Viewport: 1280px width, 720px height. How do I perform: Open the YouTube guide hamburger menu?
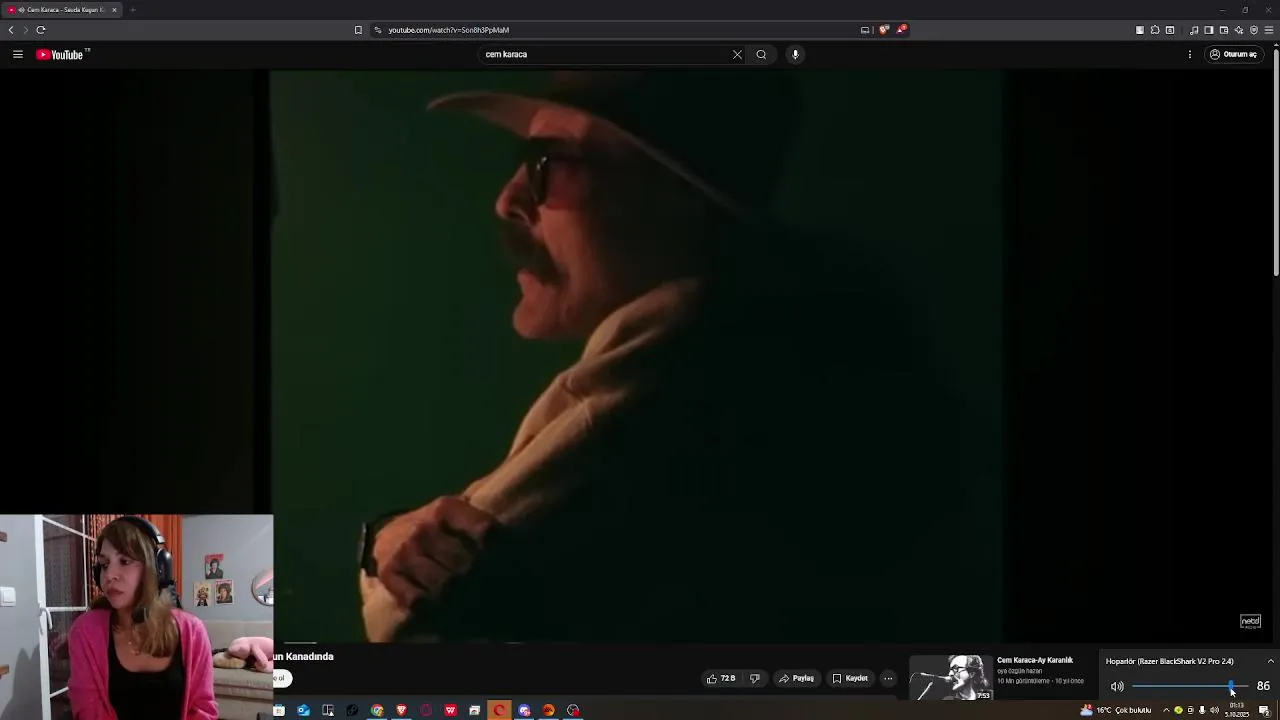18,54
